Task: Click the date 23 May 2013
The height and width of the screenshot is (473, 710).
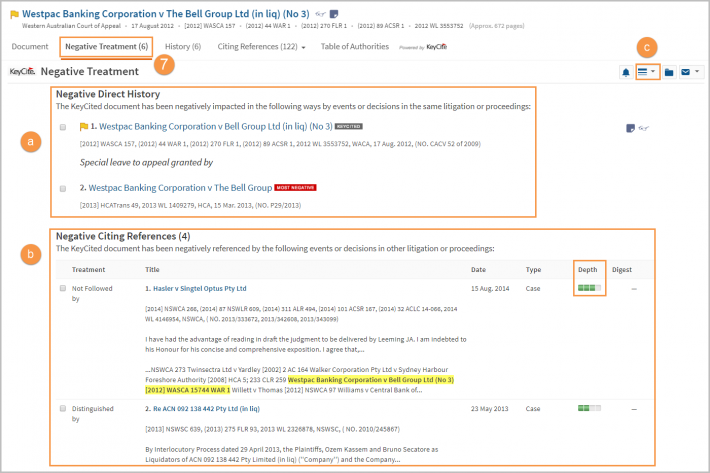Action: pos(489,409)
